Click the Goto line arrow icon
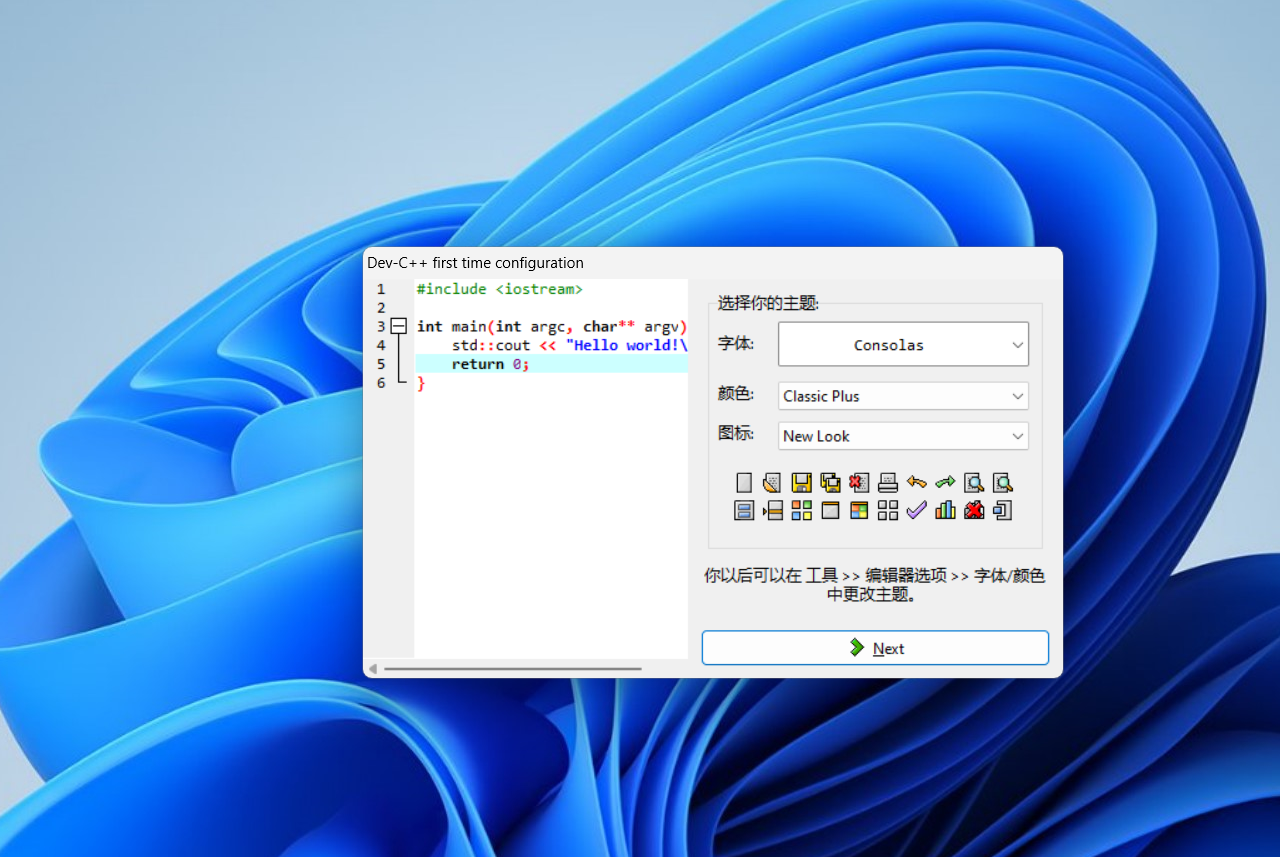This screenshot has width=1280, height=857. click(772, 511)
